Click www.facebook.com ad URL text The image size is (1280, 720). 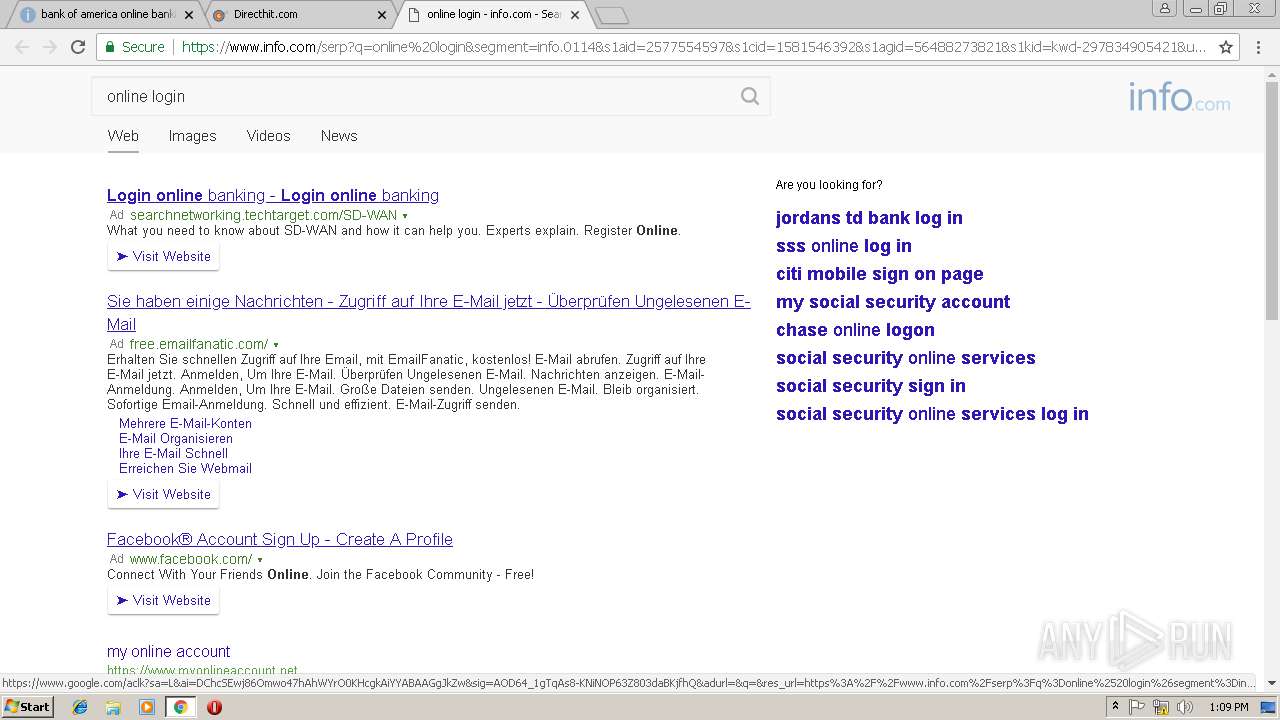(191, 559)
